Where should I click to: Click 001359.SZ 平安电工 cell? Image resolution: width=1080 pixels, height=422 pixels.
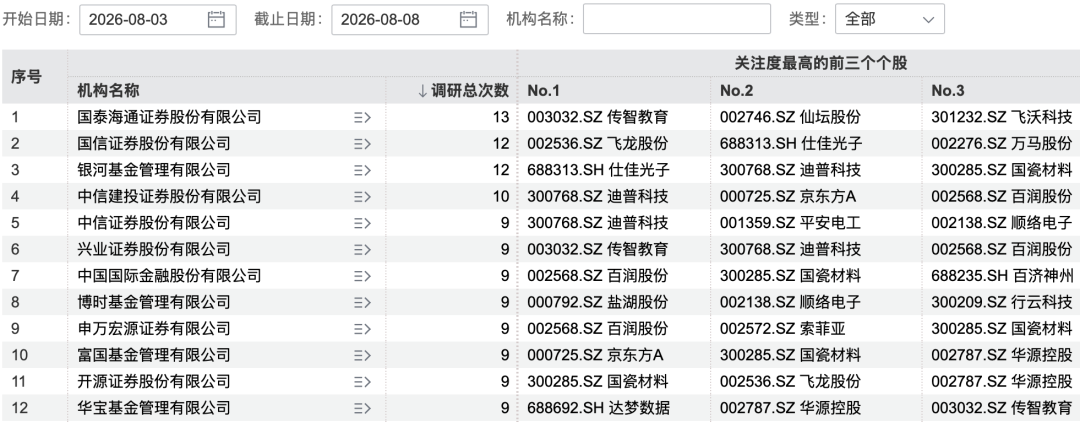pyautogui.click(x=791, y=223)
